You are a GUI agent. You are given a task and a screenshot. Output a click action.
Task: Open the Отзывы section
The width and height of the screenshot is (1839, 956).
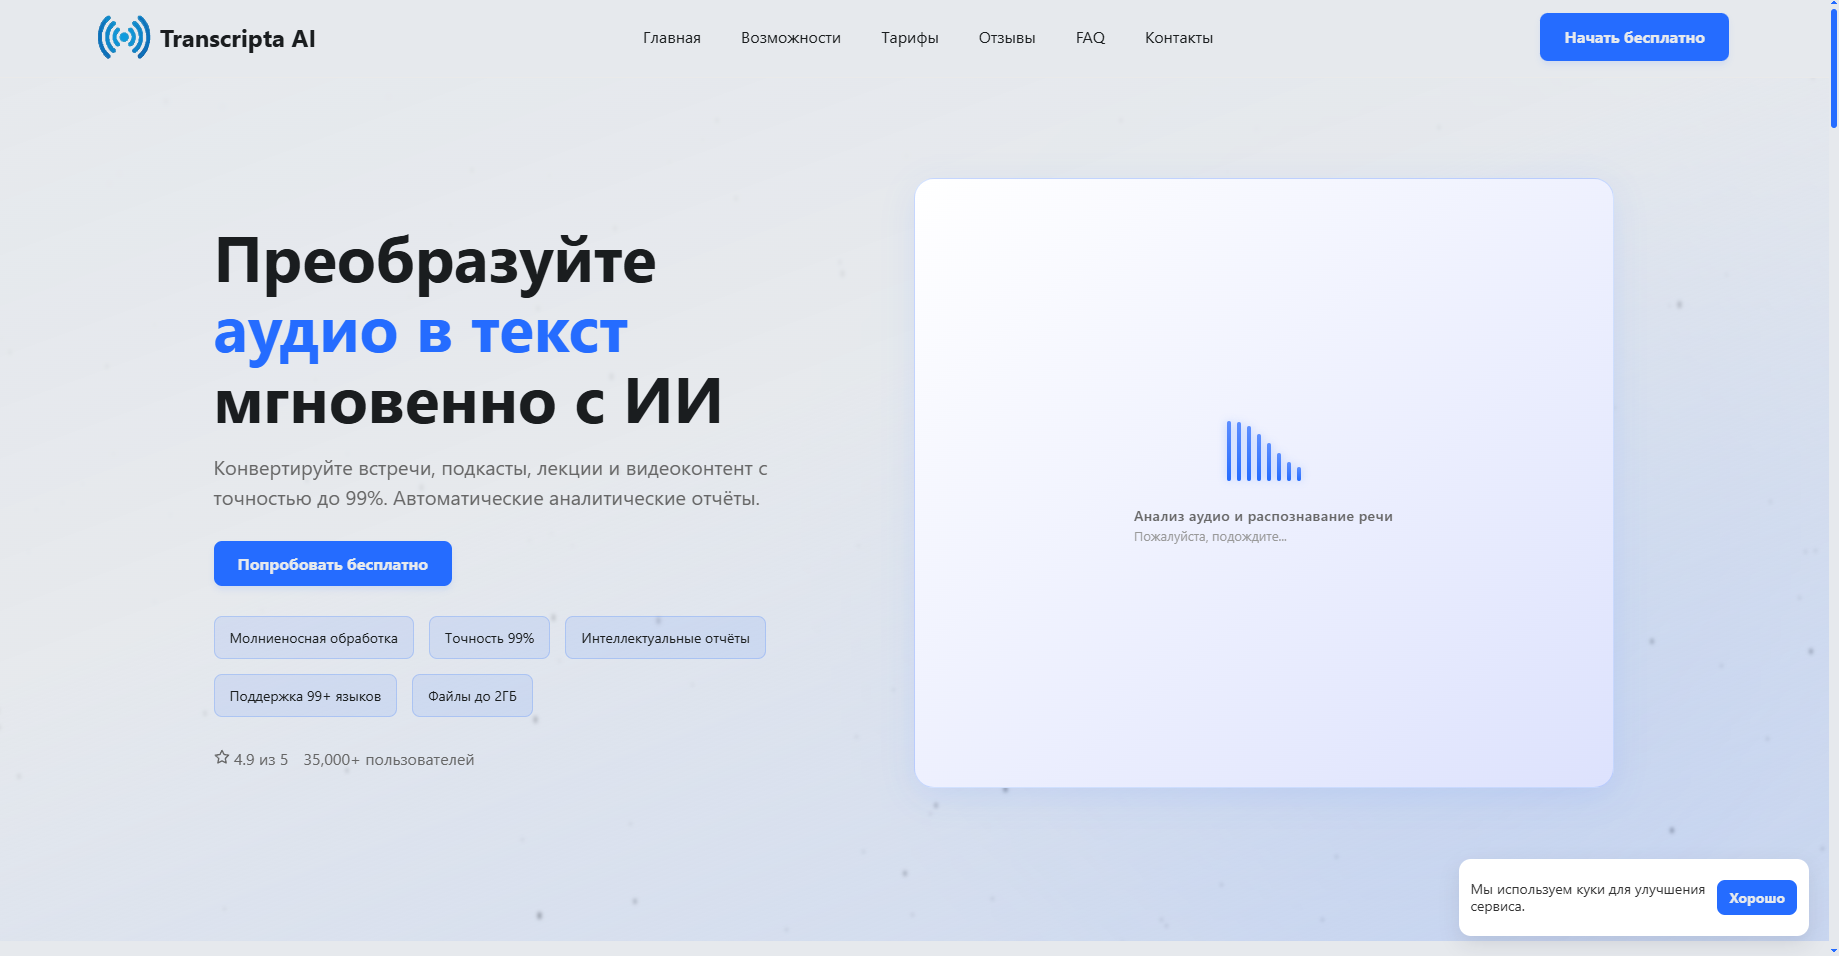[x=1005, y=37]
